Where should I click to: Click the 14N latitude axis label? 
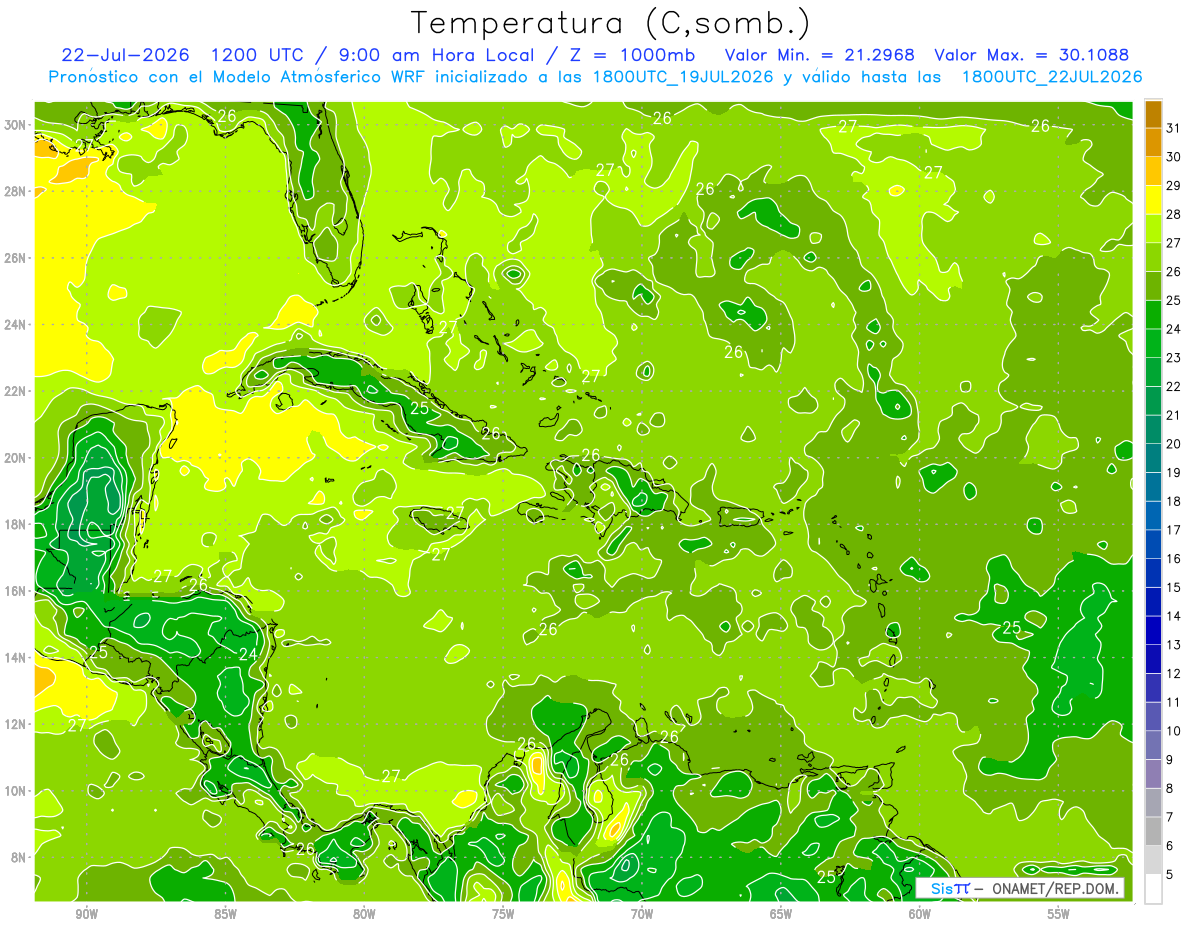(15, 657)
